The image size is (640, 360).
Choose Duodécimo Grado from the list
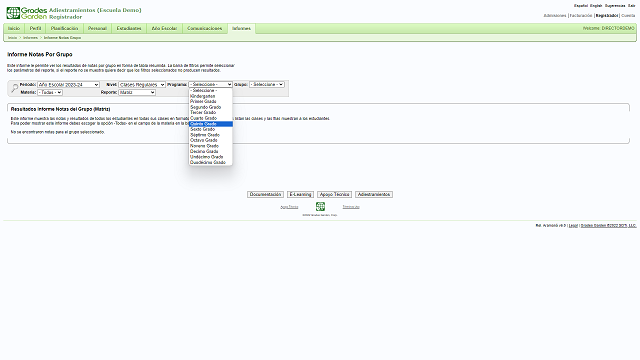coord(211,162)
